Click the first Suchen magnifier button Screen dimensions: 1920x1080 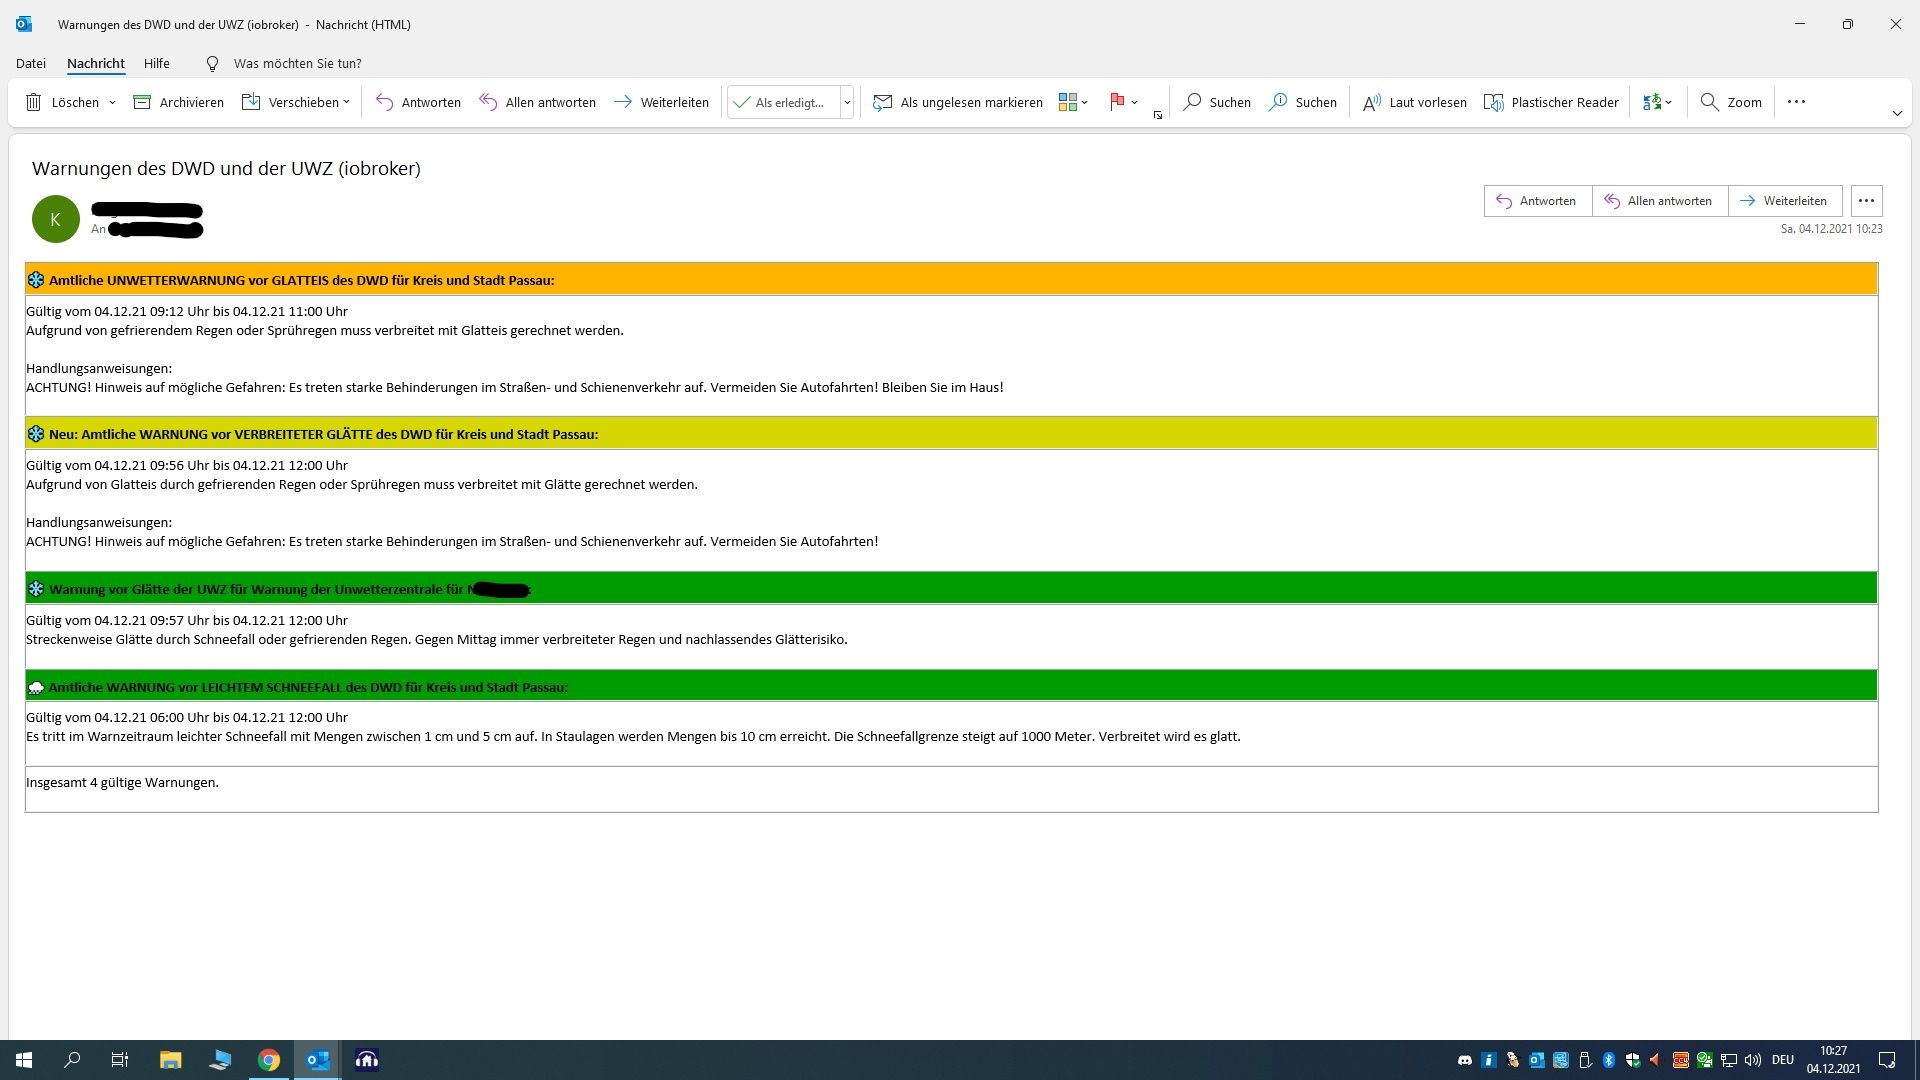[1217, 102]
